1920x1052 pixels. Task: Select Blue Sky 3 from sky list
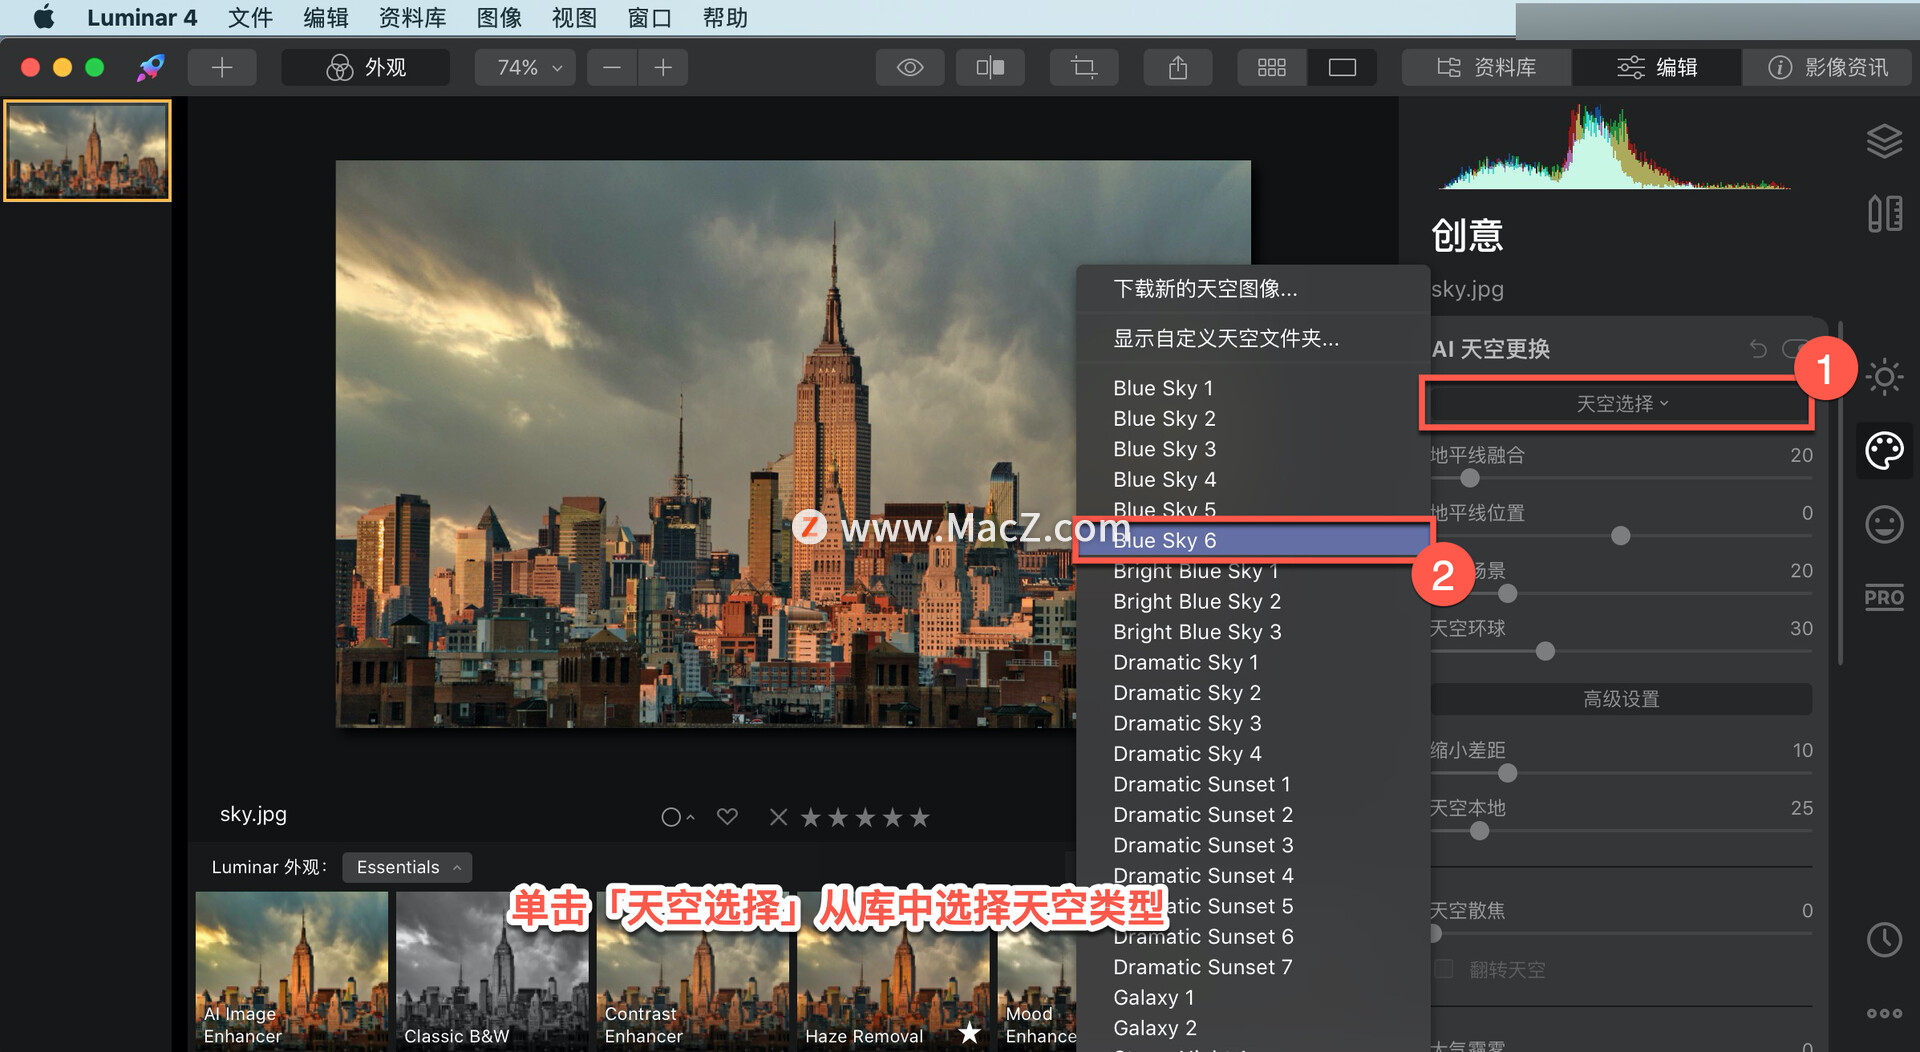[x=1253, y=449]
